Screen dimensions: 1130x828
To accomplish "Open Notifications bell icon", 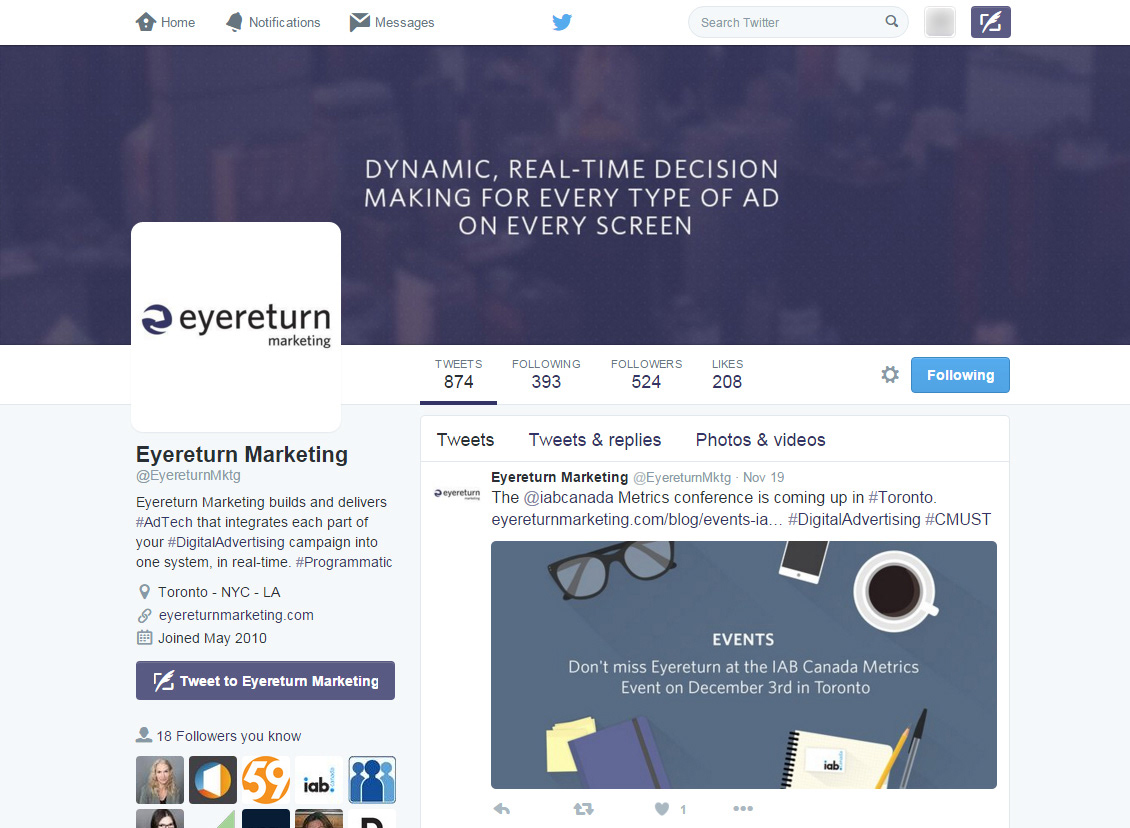I will [x=234, y=22].
